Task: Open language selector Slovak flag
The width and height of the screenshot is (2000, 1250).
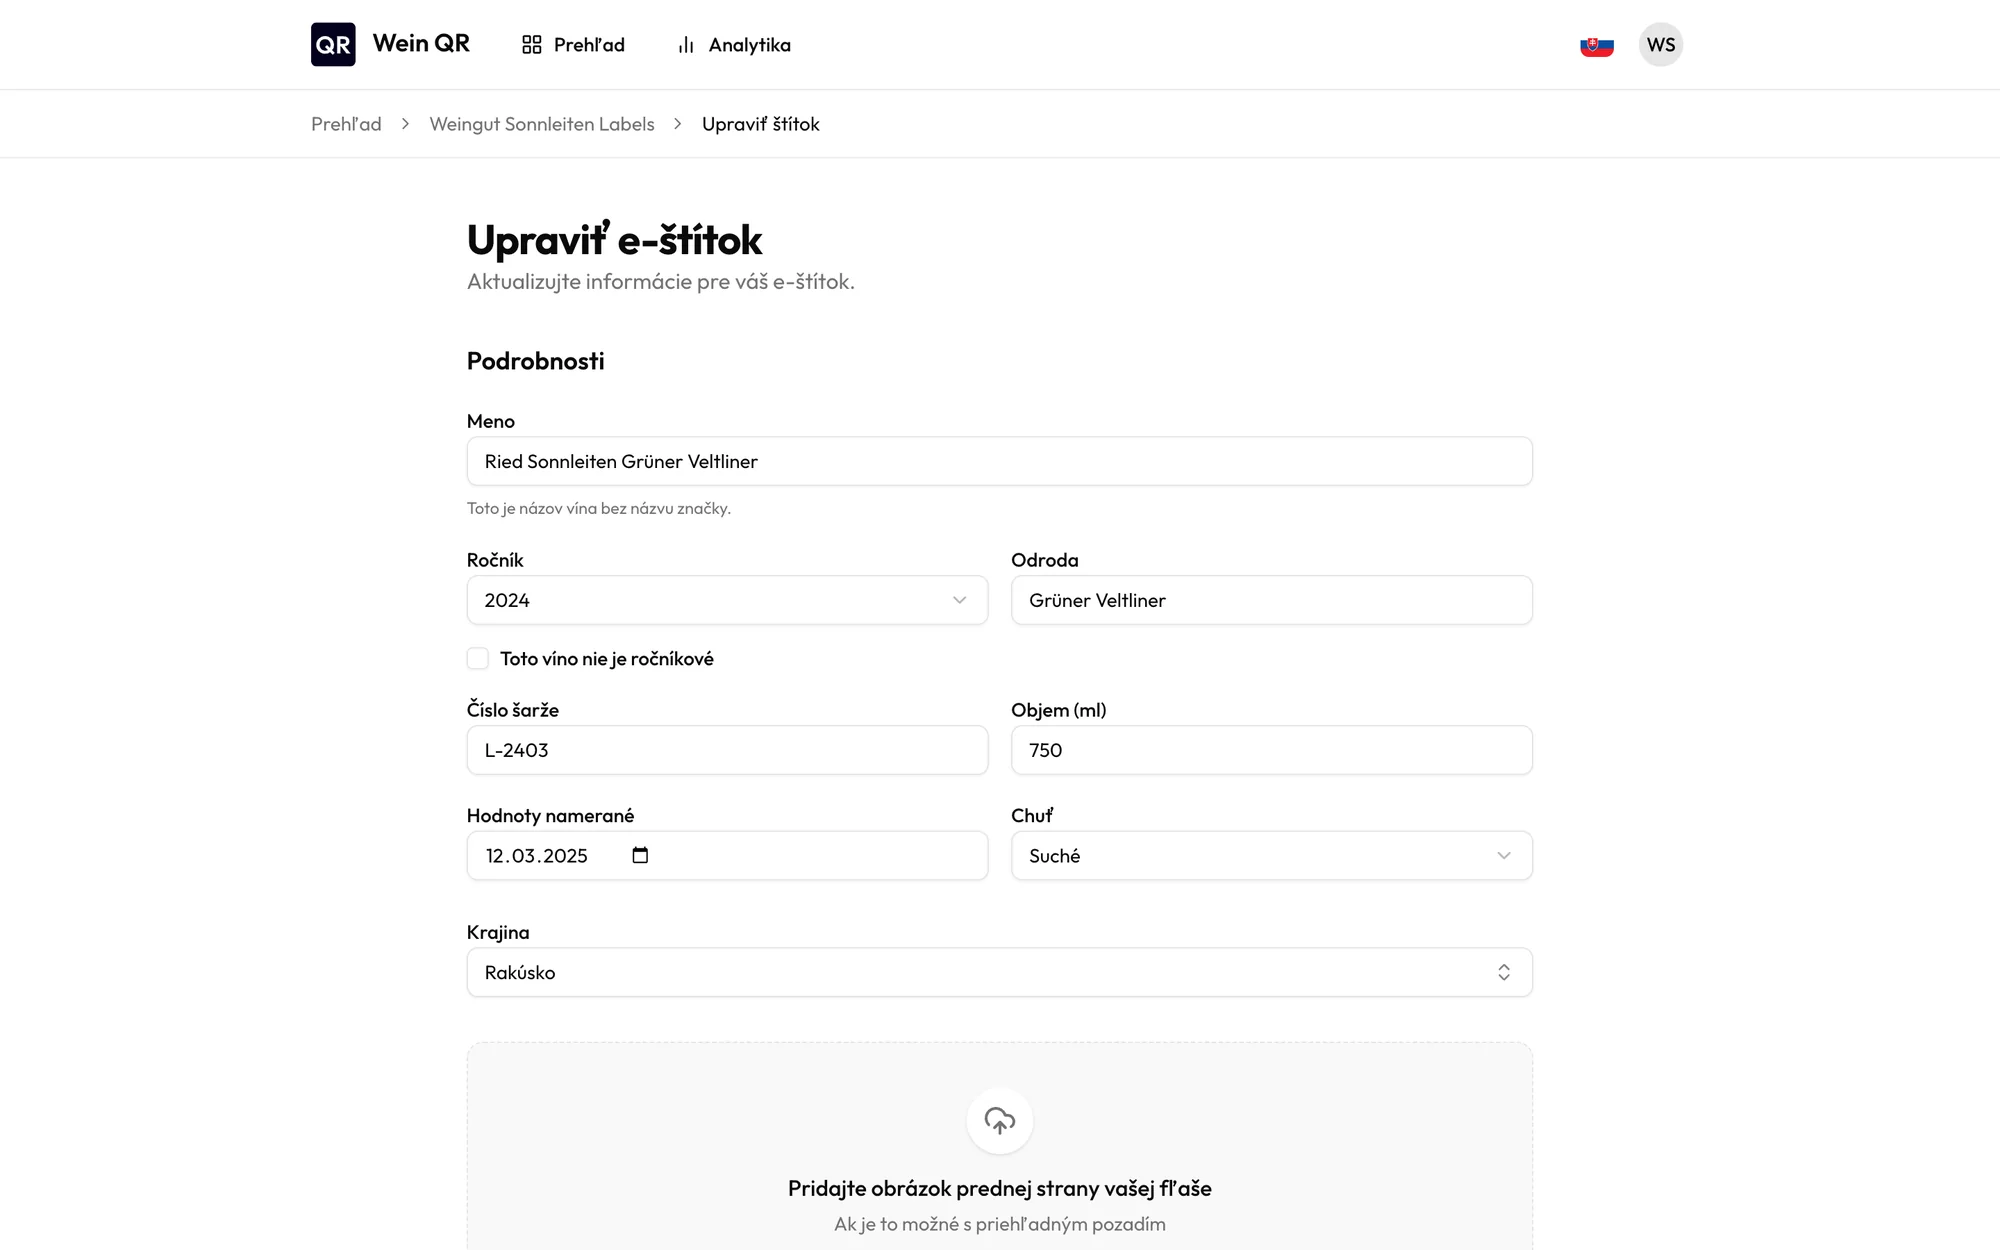Action: click(x=1597, y=45)
